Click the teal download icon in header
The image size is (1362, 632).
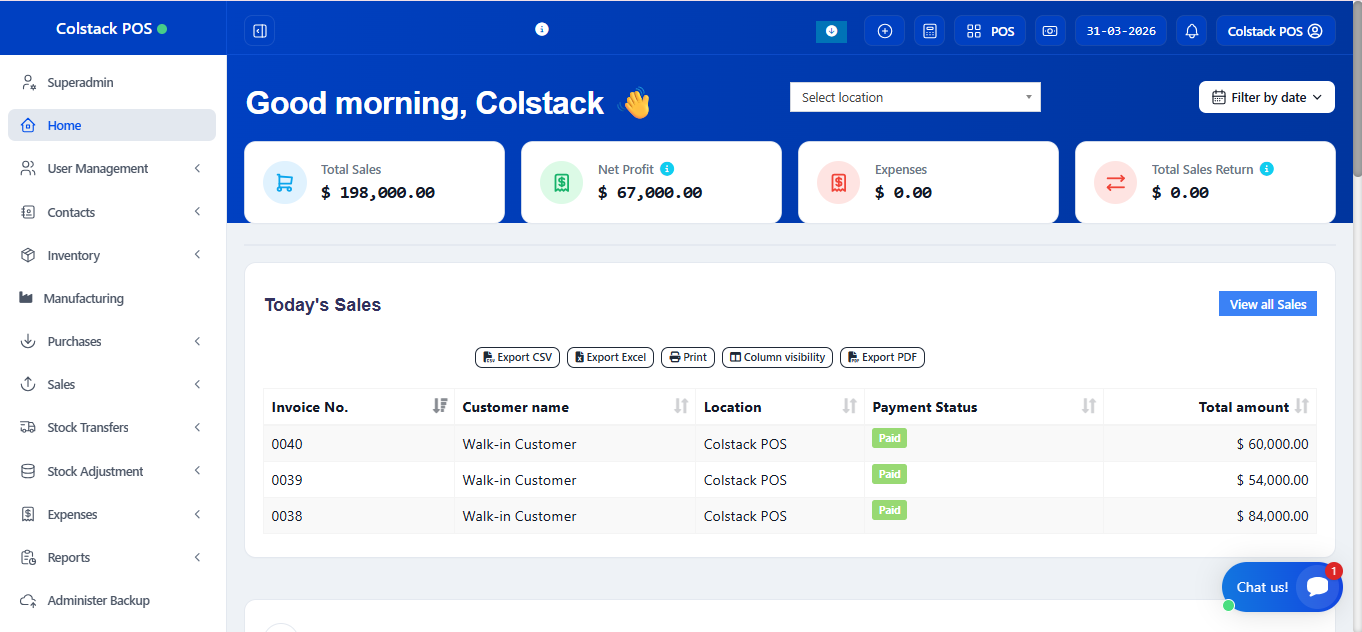point(831,31)
